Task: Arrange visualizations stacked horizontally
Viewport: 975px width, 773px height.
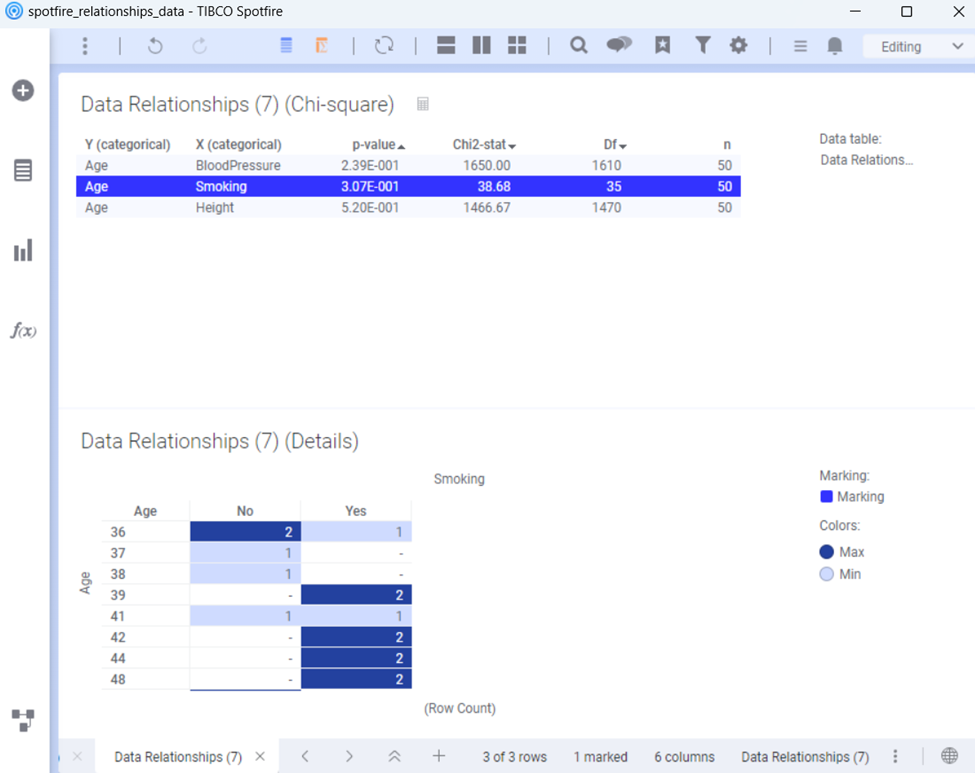Action: (446, 45)
